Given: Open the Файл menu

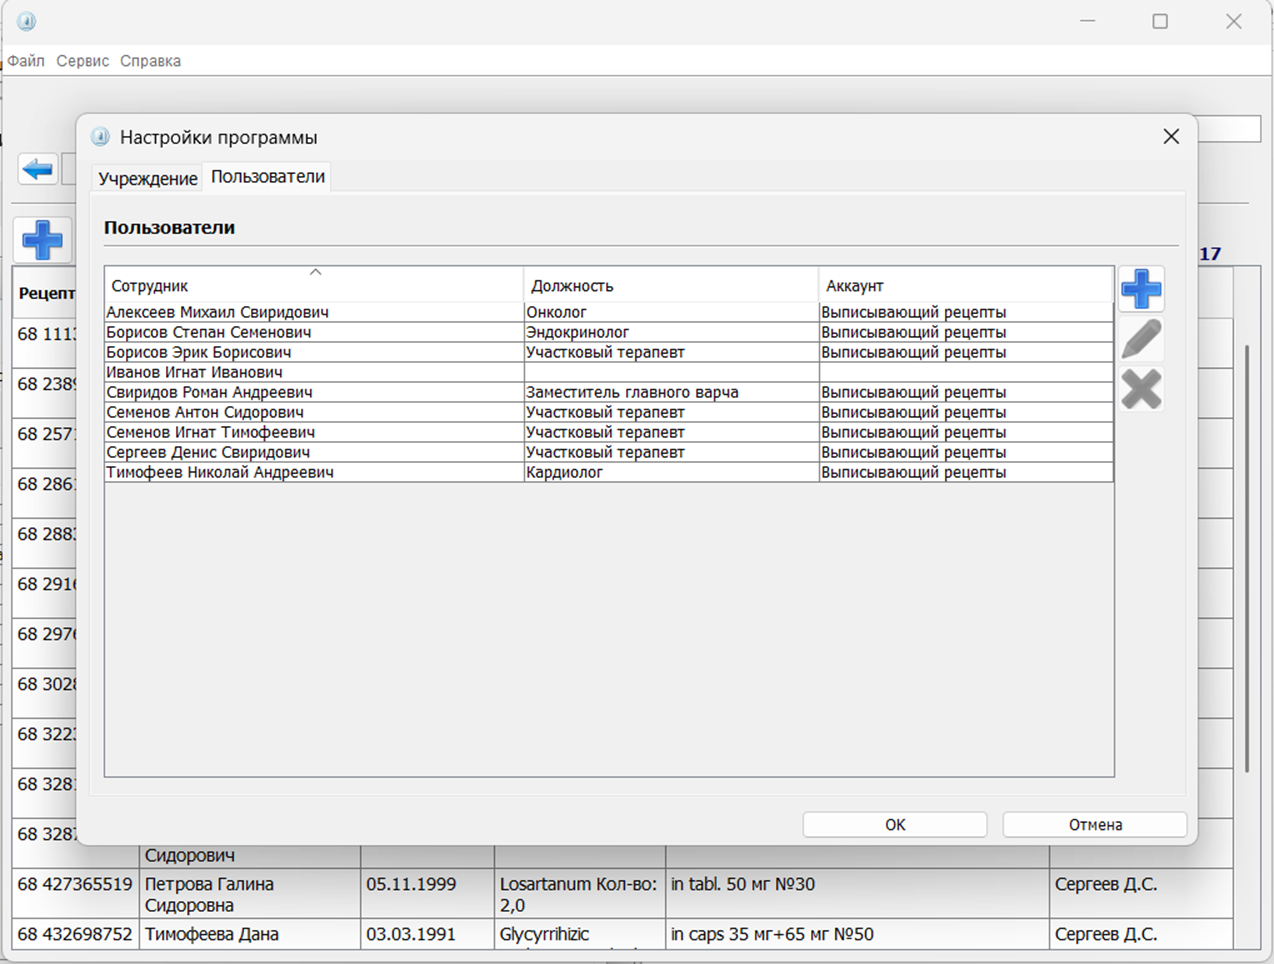Looking at the screenshot, I should click(26, 61).
